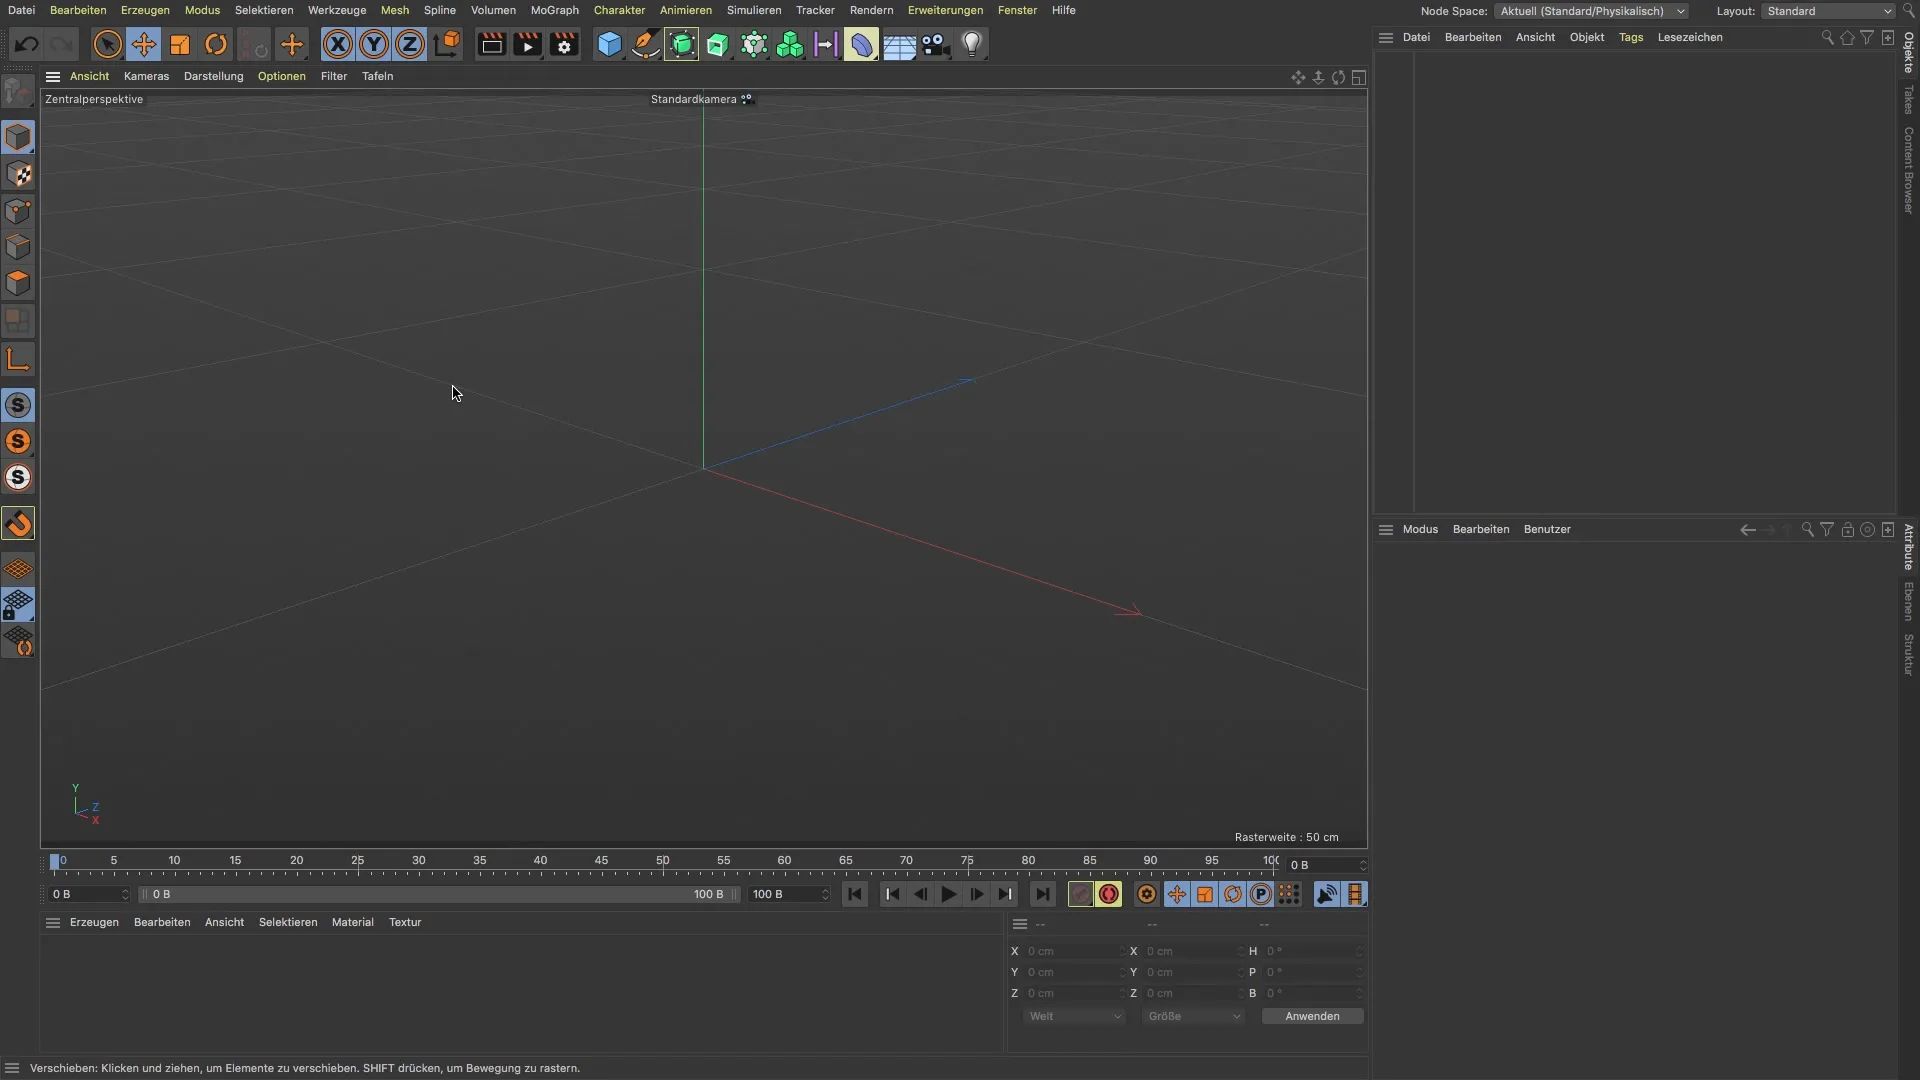Toggle viewport maximize icon
The height and width of the screenshot is (1080, 1920).
tap(1359, 77)
